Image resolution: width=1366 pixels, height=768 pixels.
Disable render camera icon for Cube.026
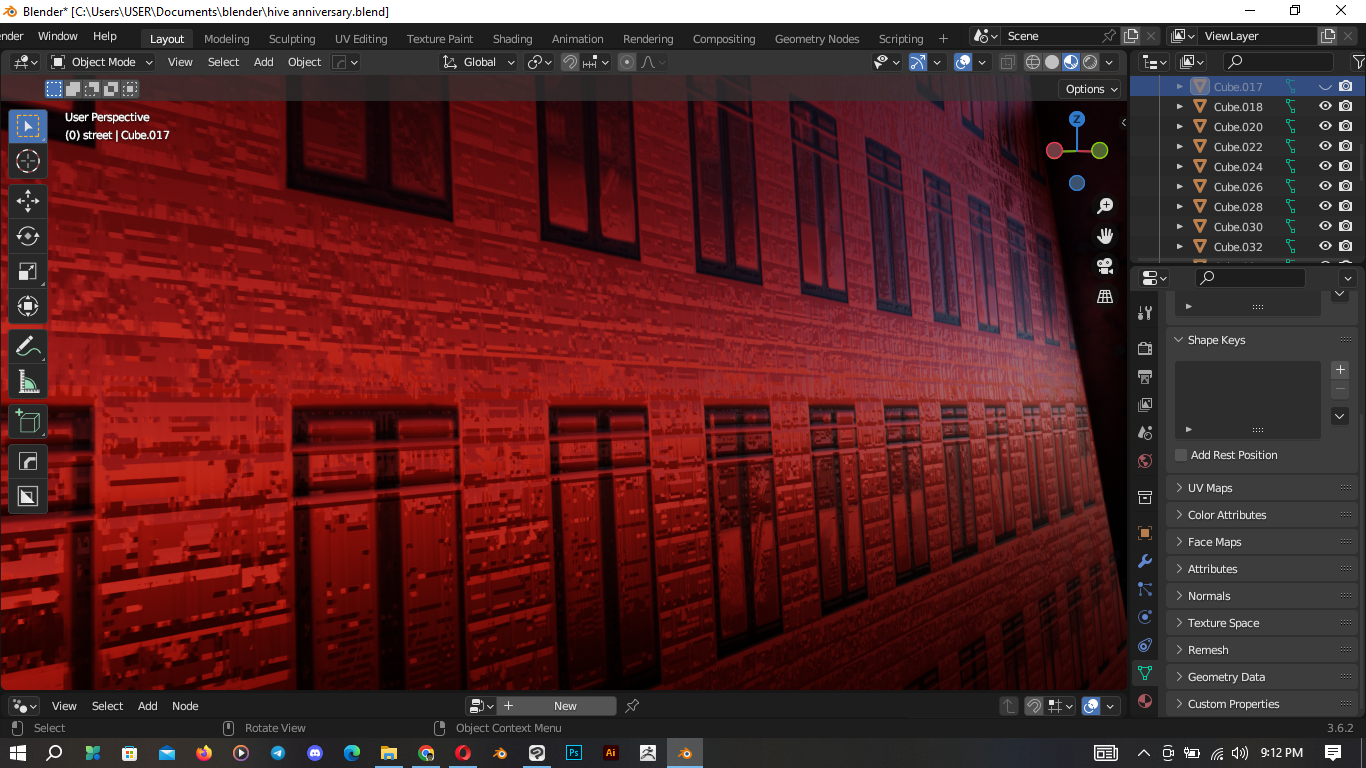(x=1346, y=187)
